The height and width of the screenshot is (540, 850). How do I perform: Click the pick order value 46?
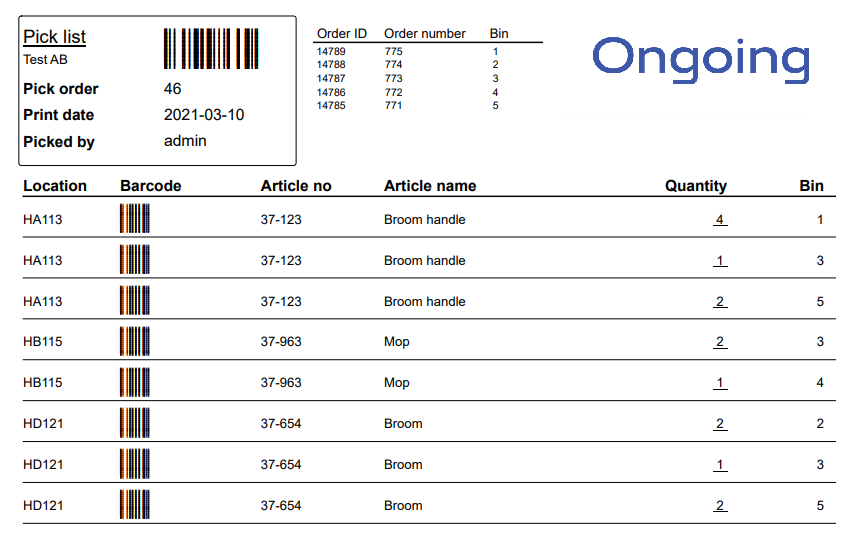pos(172,88)
